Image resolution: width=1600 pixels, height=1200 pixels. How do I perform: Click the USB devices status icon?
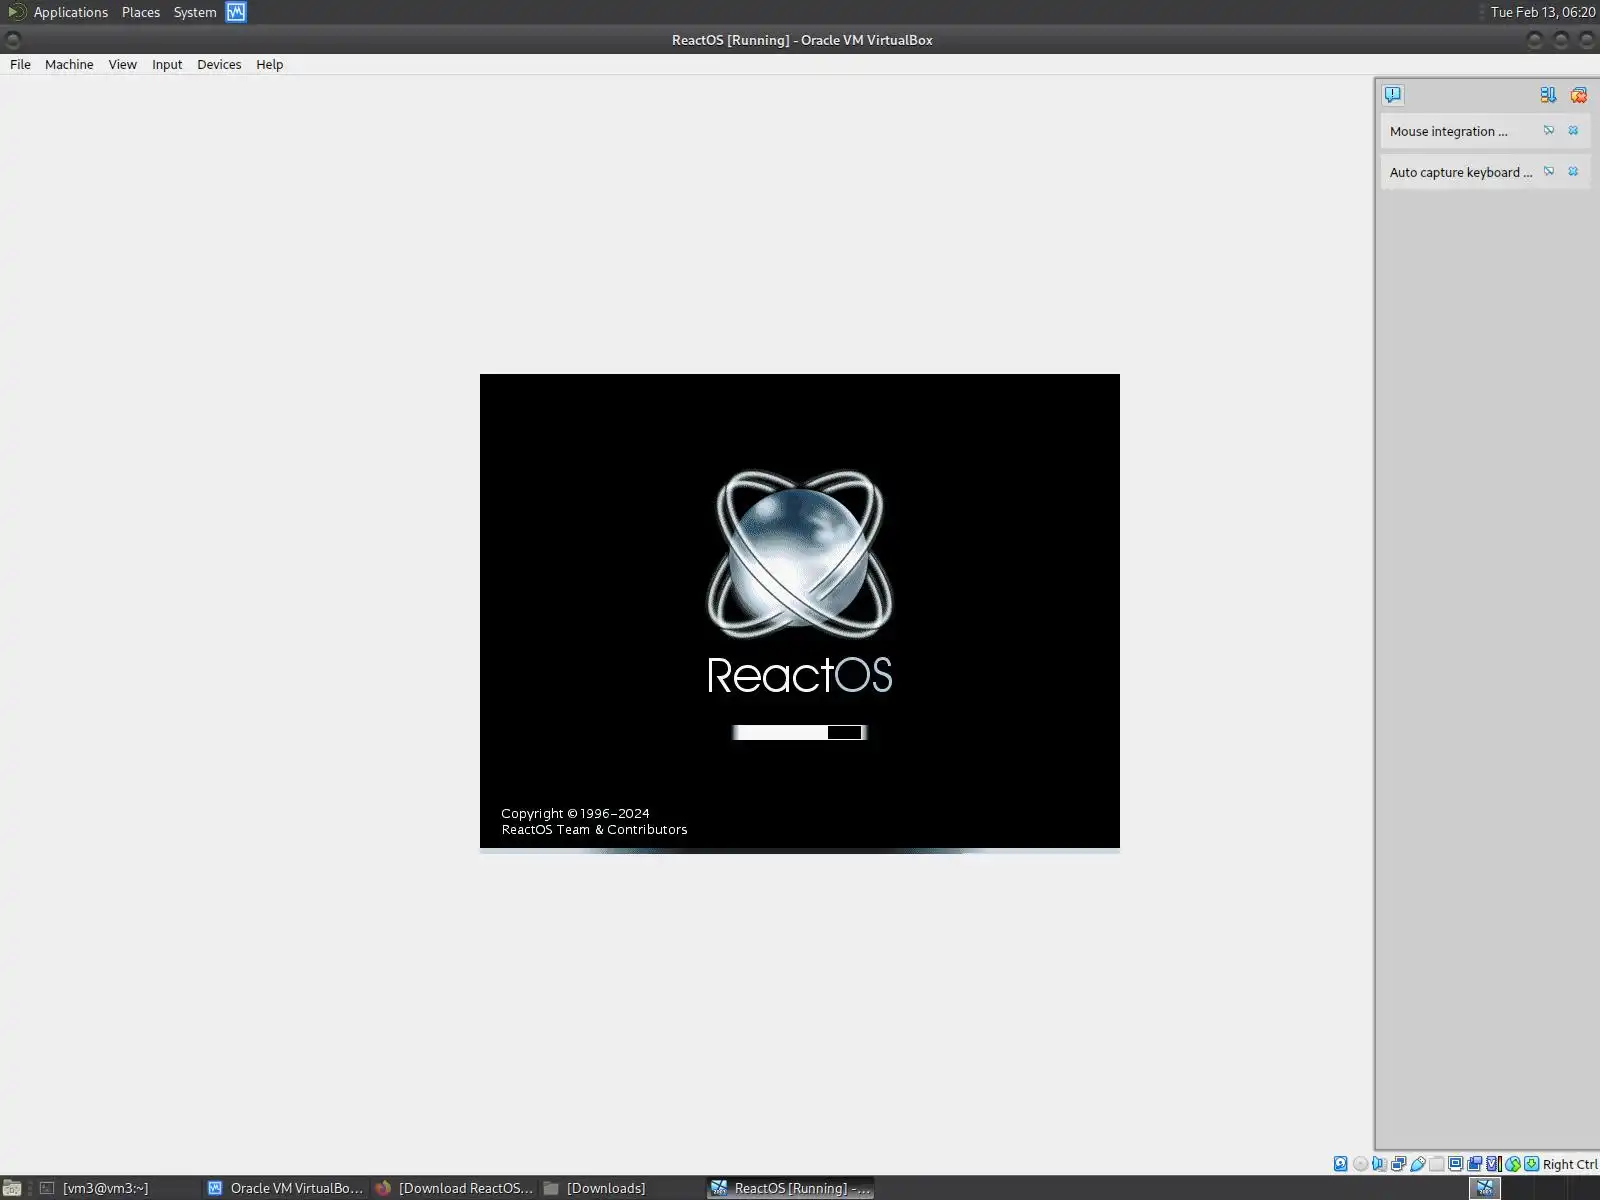click(1417, 1163)
